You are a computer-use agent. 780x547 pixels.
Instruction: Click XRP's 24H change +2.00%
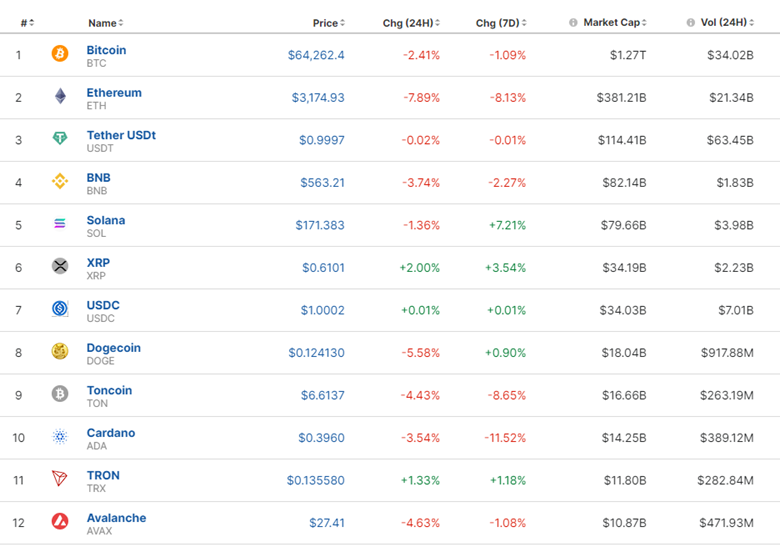coord(419,268)
